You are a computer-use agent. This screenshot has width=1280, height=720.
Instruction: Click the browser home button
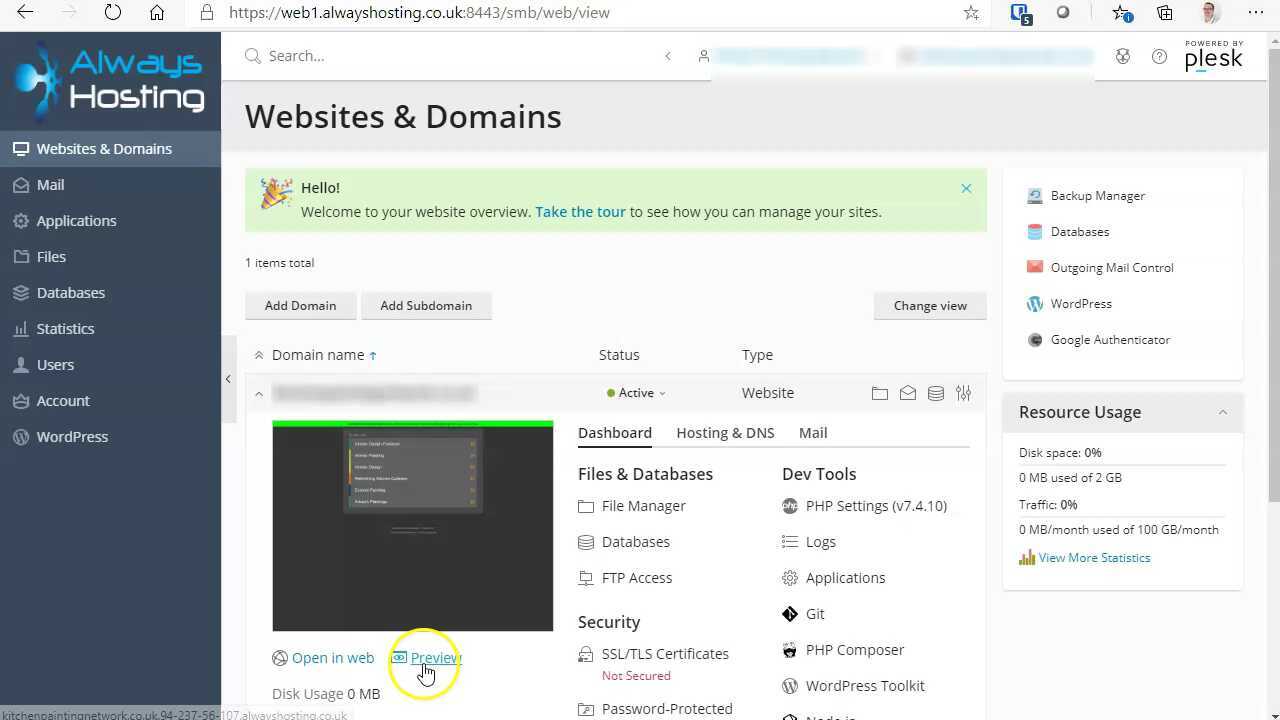[x=157, y=13]
